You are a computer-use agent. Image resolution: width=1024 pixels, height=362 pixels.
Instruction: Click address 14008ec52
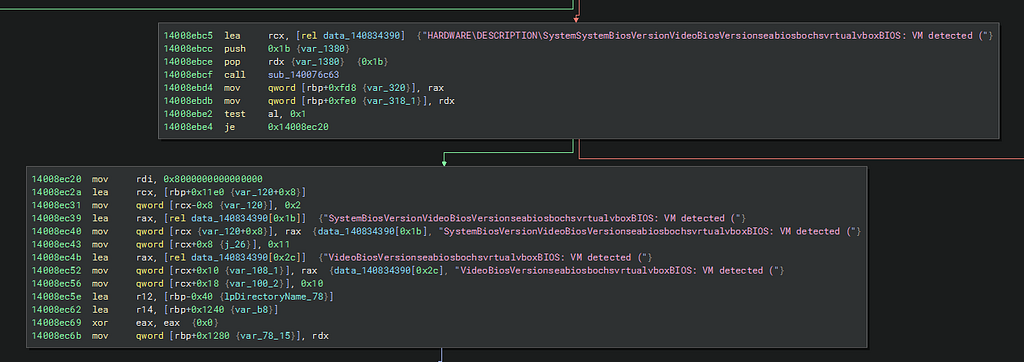pos(58,270)
